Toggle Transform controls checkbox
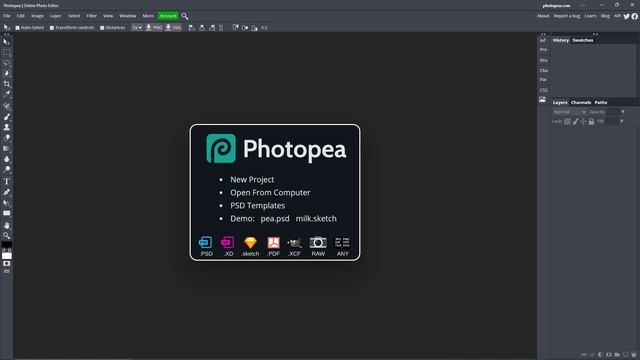The height and width of the screenshot is (360, 640). (x=52, y=28)
